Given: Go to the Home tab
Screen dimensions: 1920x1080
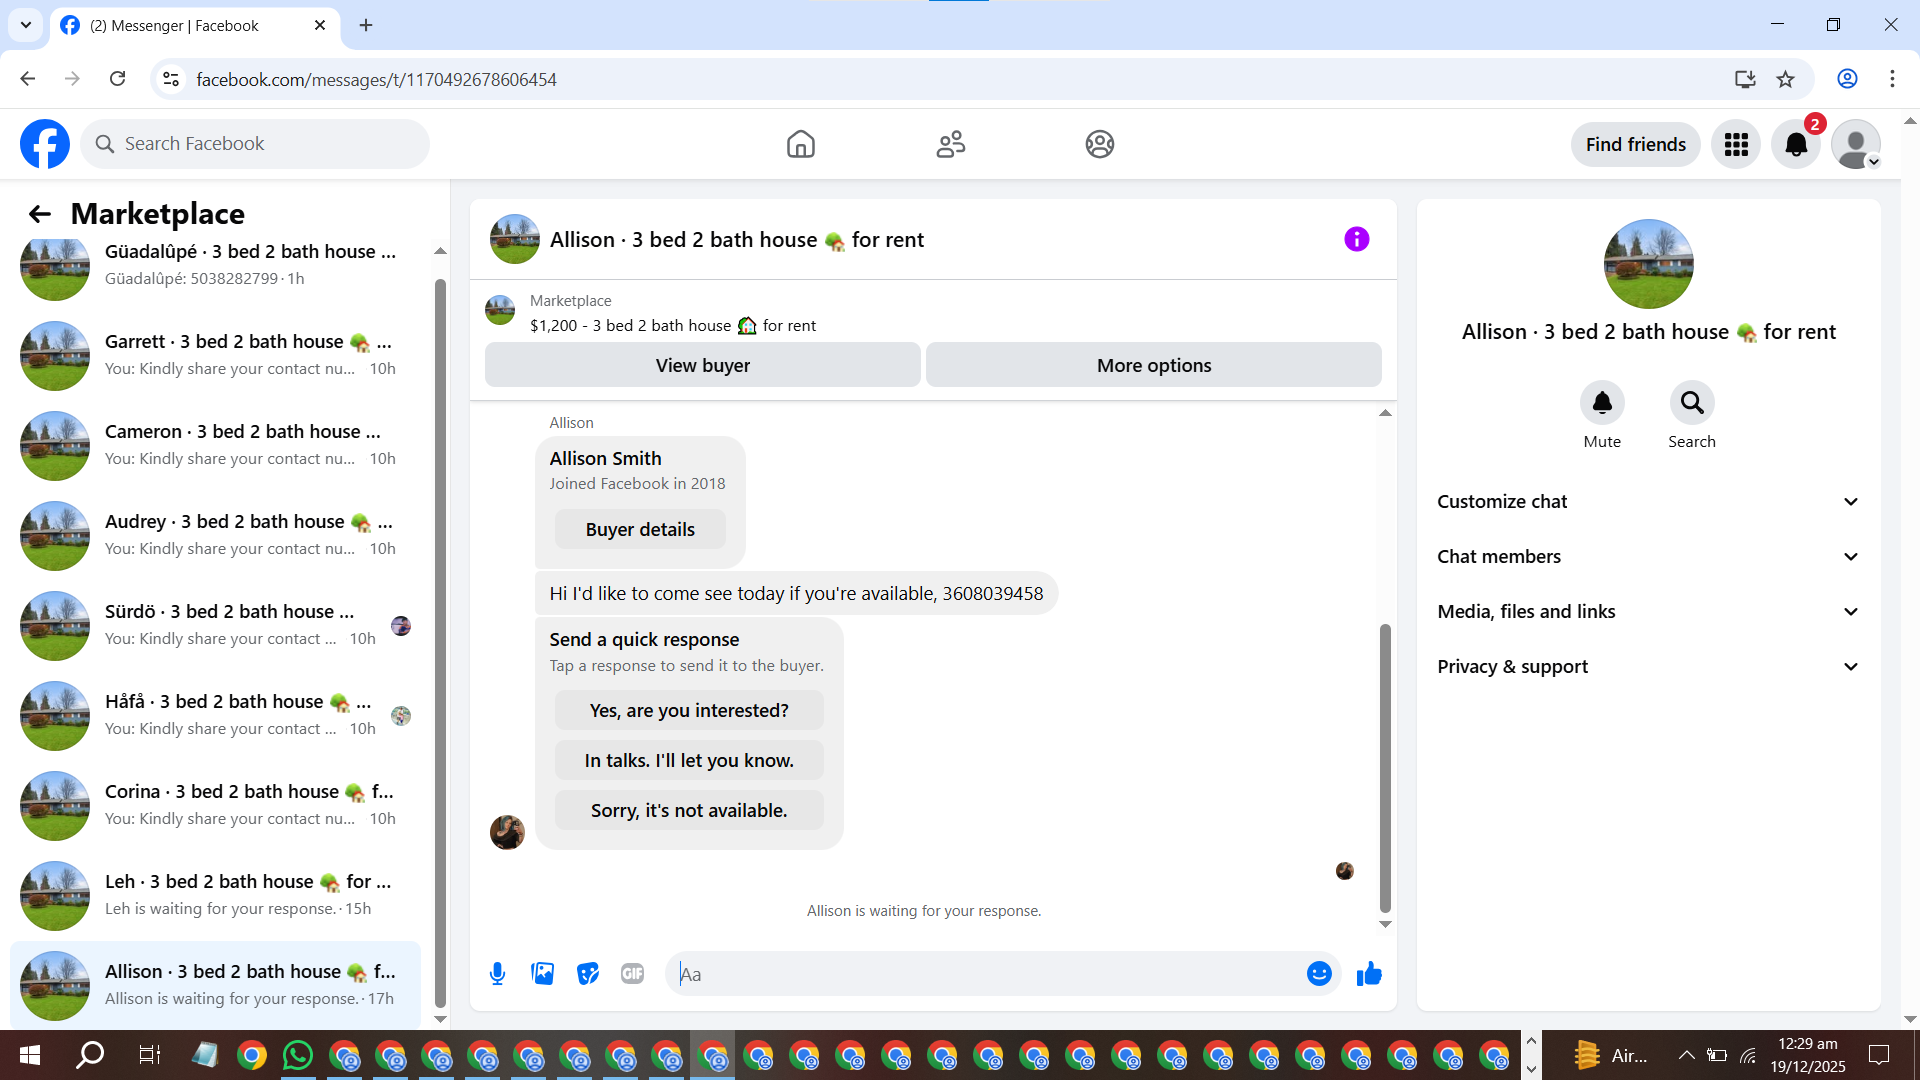Looking at the screenshot, I should click(x=800, y=145).
